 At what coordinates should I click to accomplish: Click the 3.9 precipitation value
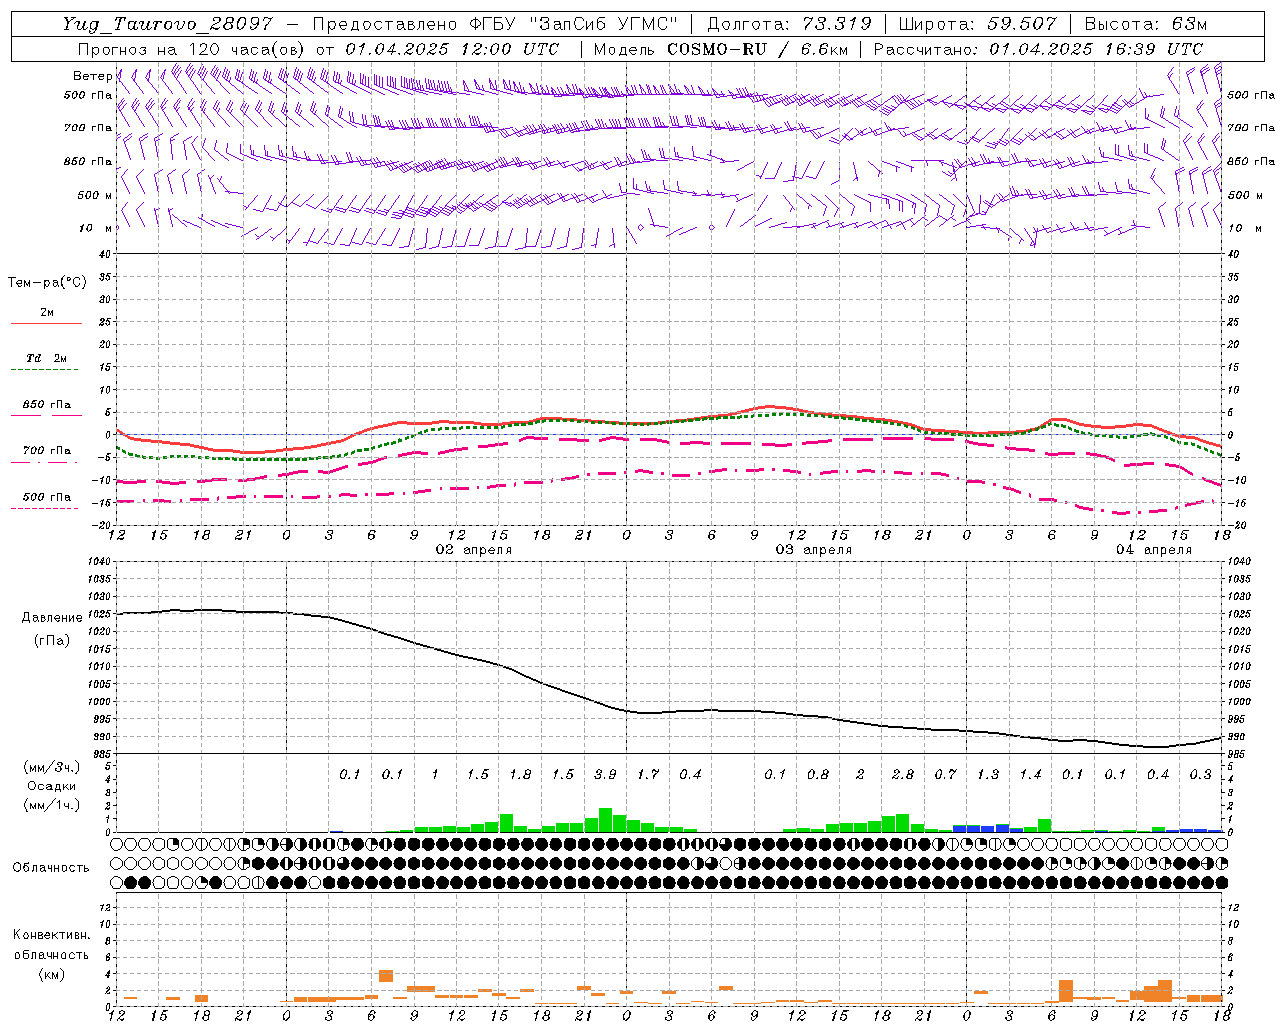pos(605,774)
